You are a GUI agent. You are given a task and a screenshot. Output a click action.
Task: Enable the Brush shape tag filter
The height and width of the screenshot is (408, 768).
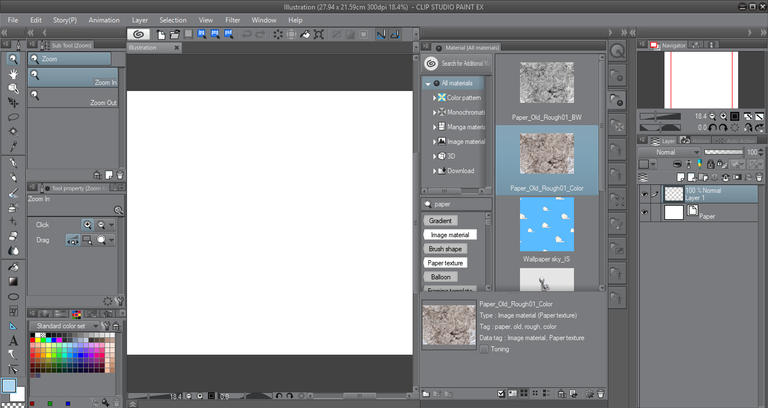coord(445,249)
